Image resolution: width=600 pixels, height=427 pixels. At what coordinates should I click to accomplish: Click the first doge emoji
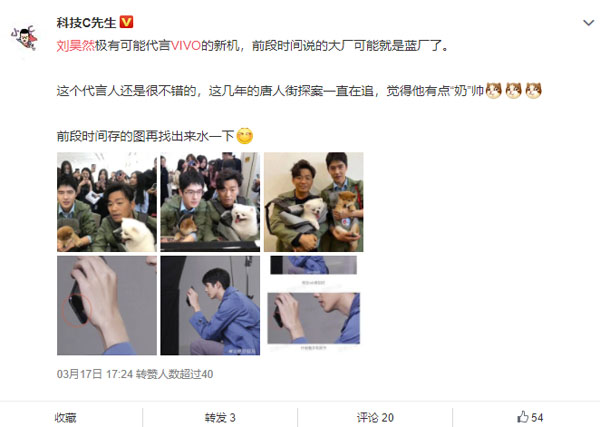[x=494, y=91]
